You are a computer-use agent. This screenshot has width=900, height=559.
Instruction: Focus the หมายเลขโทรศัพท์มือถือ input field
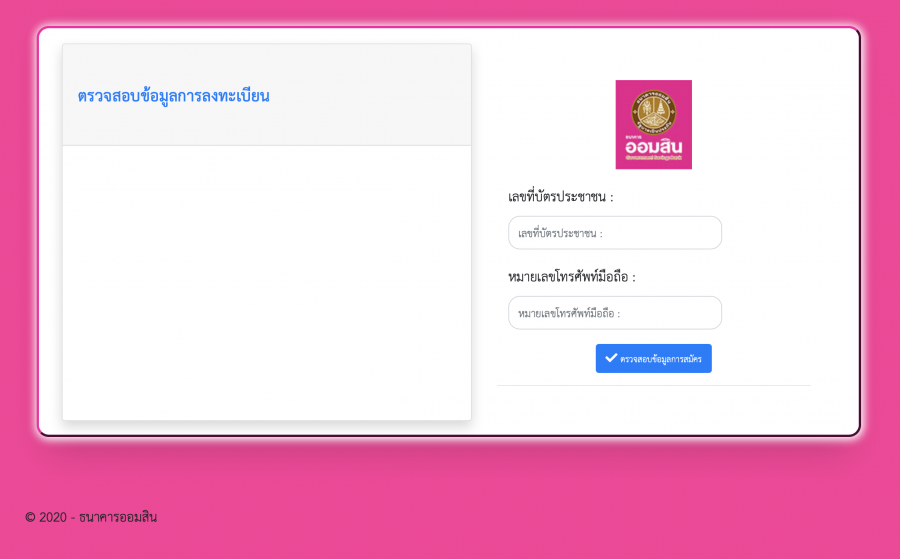click(x=615, y=313)
